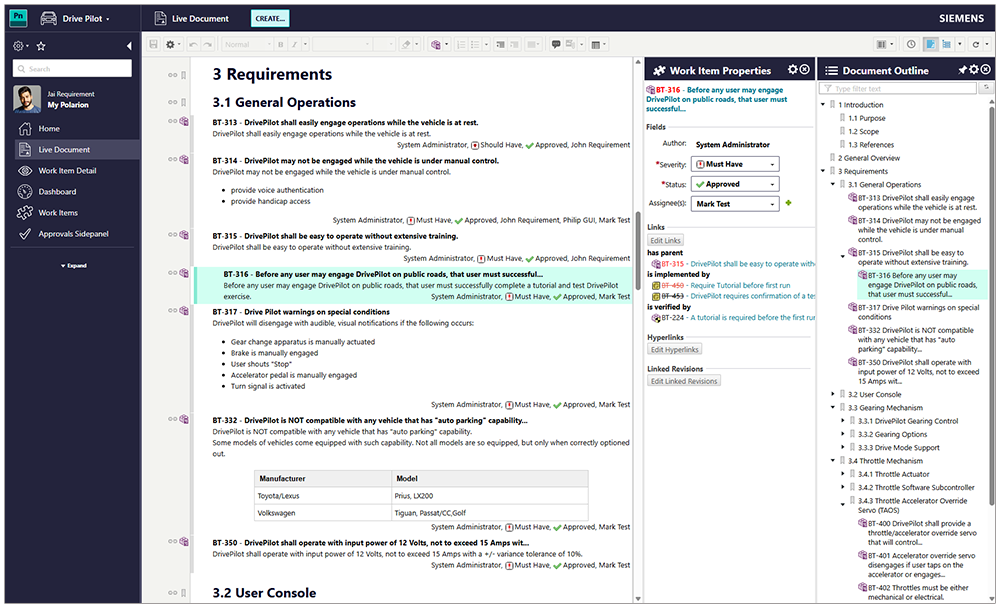Click the Edit Linked Revisions button
Viewport: 1000px width, 608px height.
coord(684,381)
